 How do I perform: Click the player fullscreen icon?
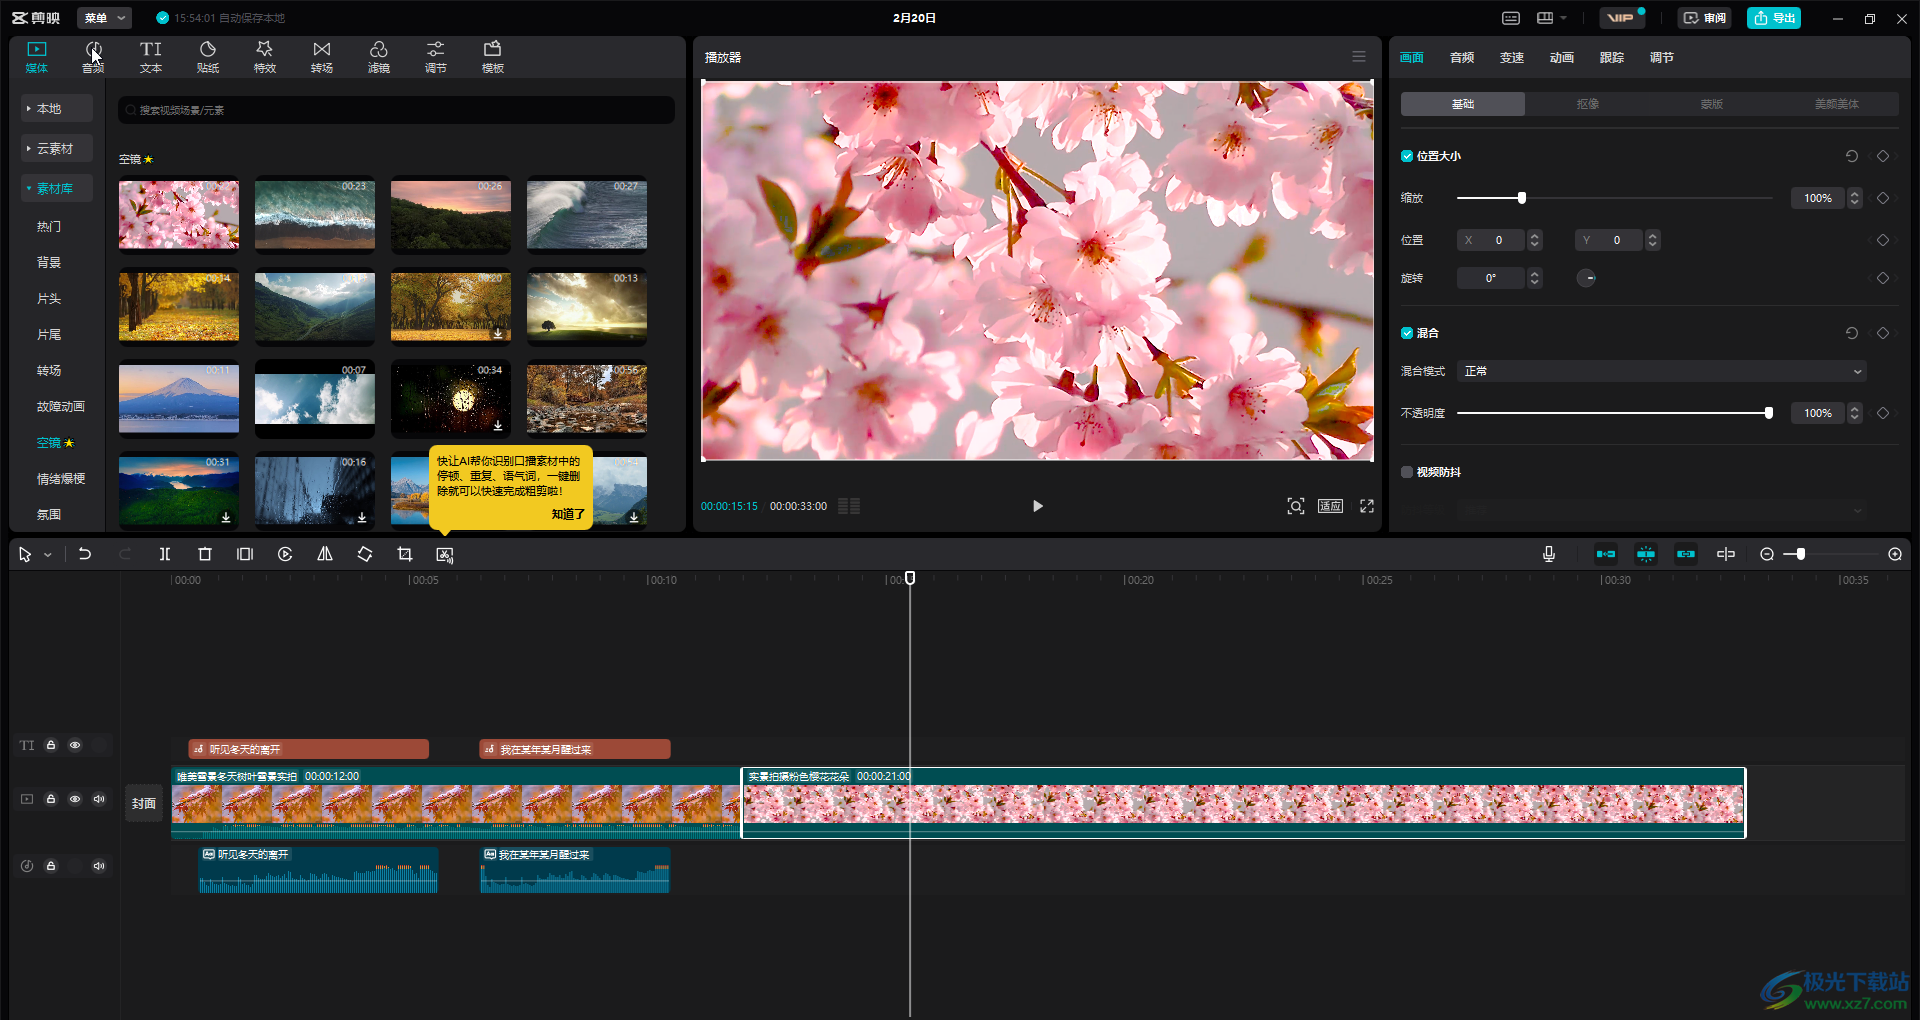pos(1367,506)
